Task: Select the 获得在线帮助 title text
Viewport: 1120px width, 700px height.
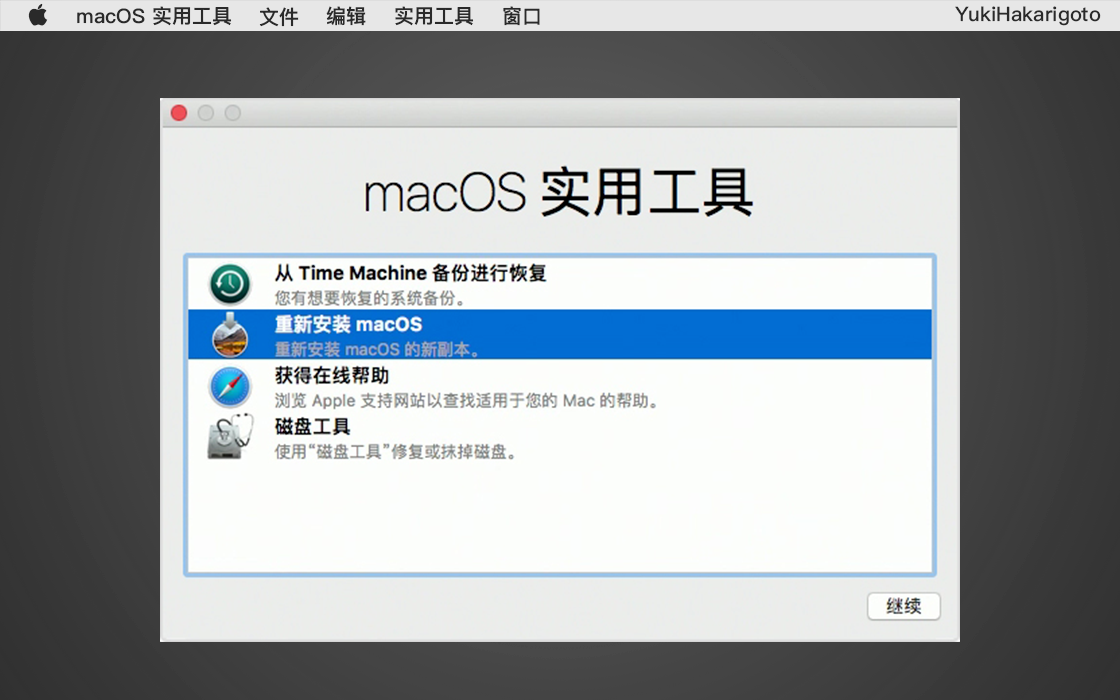Action: click(x=332, y=376)
